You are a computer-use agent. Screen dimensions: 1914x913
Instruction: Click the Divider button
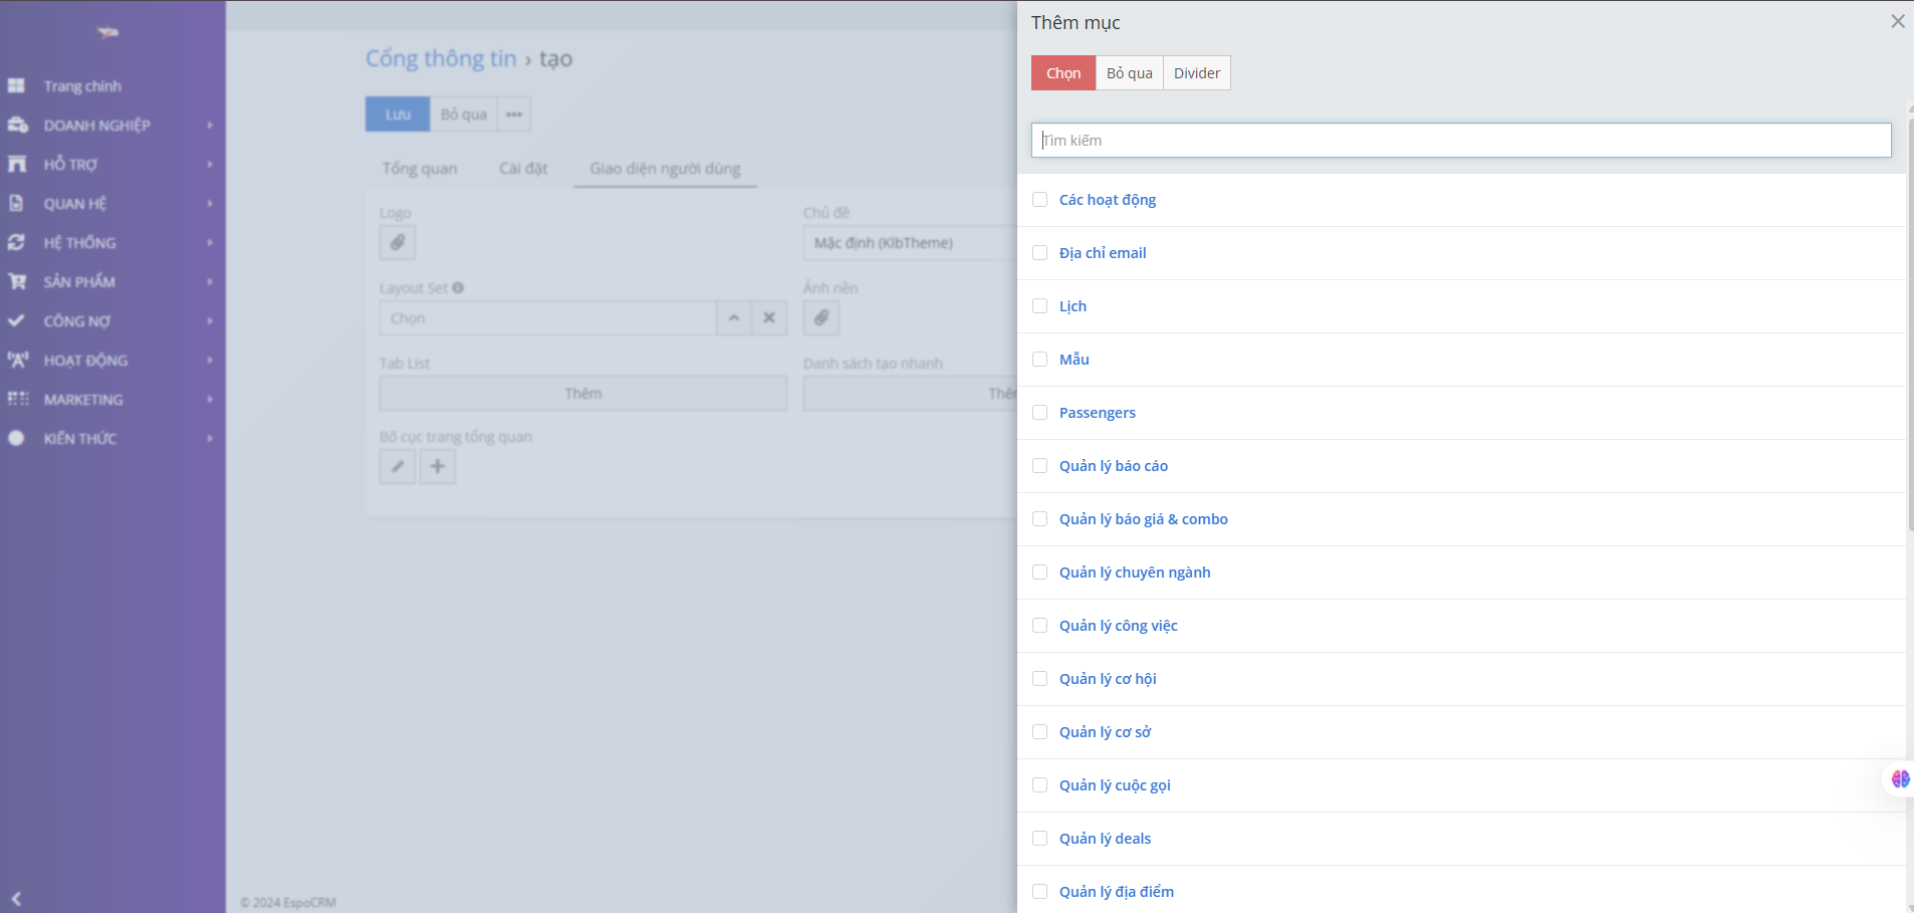coord(1196,73)
